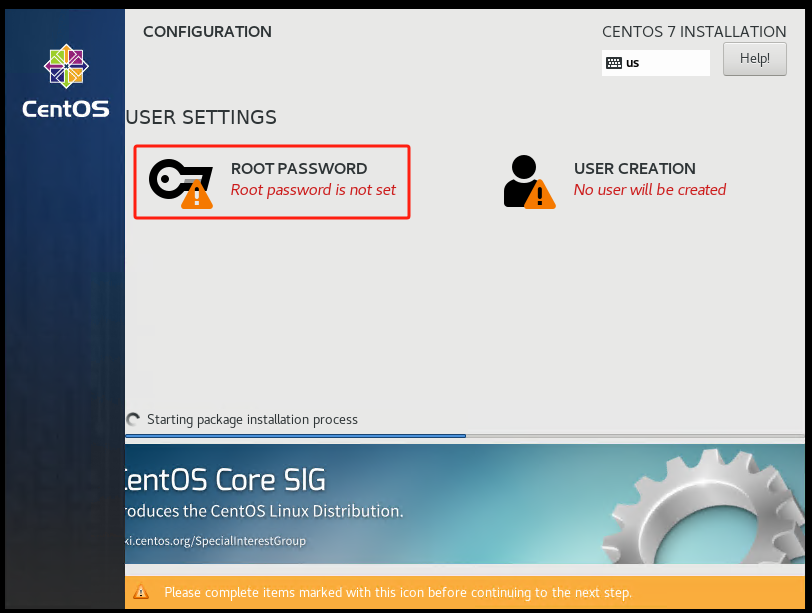Click the keyboard icon beside the us layout
The height and width of the screenshot is (613, 812).
613,63
